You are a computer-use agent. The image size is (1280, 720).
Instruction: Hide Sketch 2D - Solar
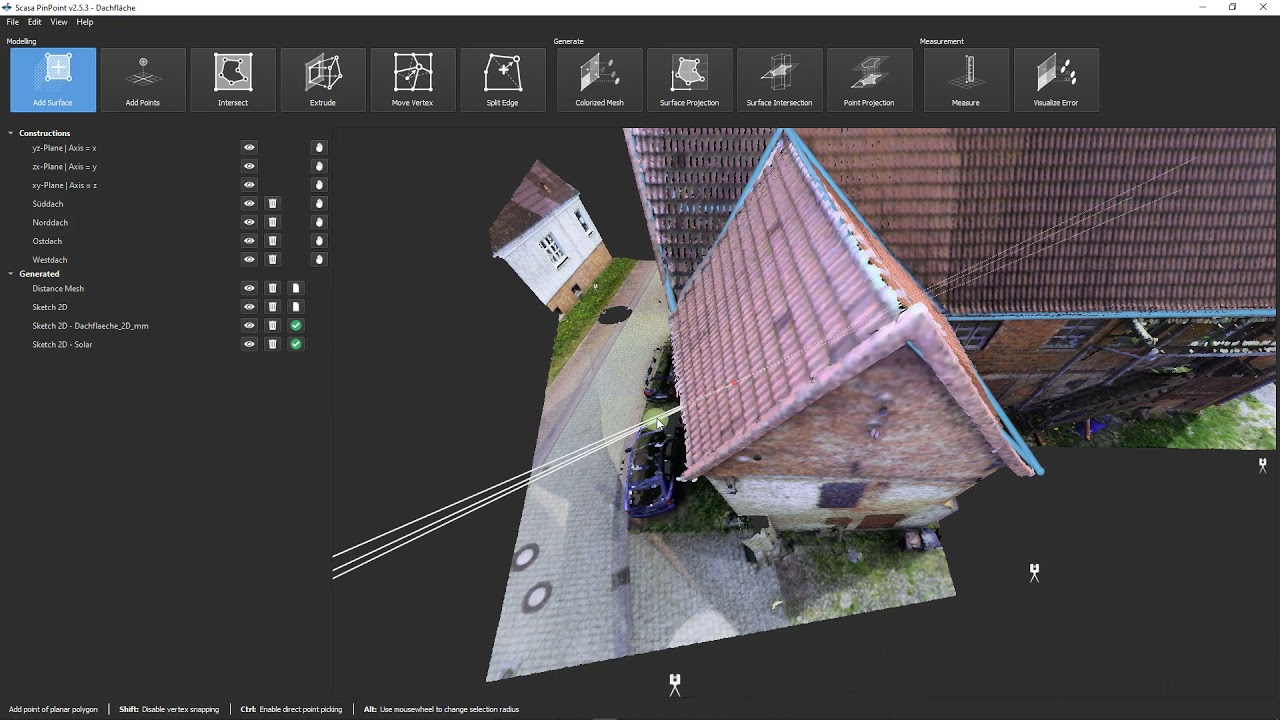pos(249,344)
